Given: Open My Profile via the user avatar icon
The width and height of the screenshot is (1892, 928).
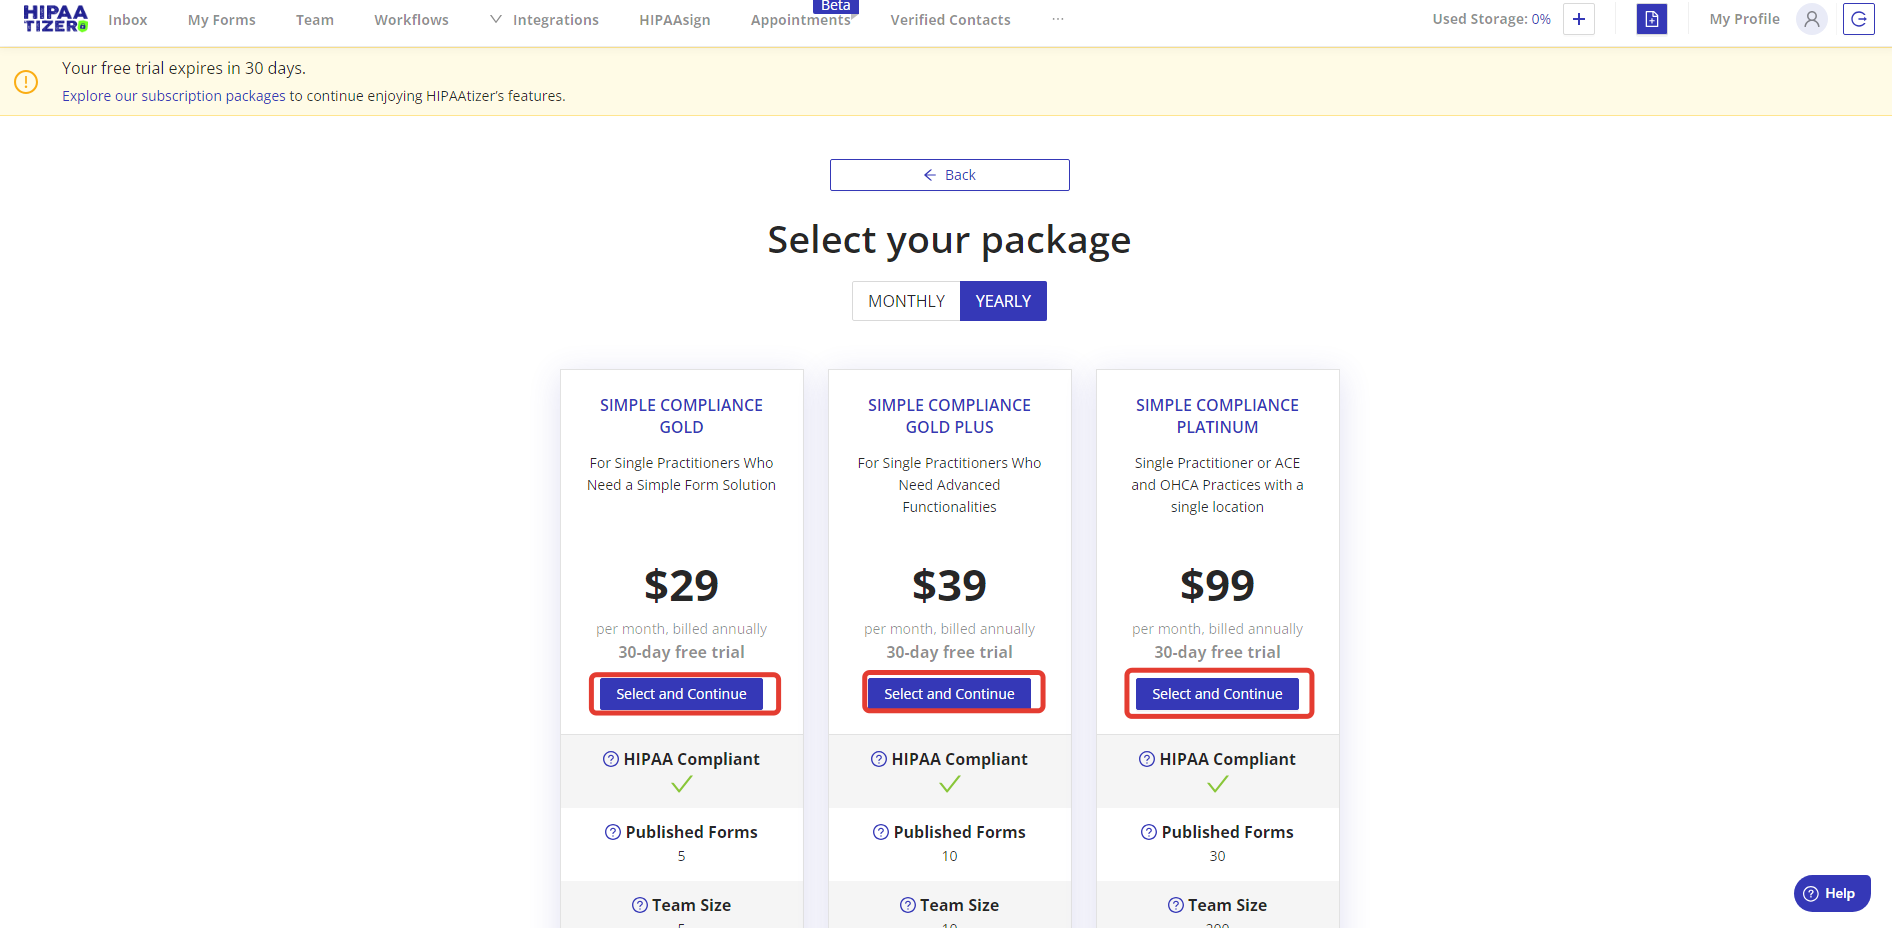Looking at the screenshot, I should click(1811, 19).
